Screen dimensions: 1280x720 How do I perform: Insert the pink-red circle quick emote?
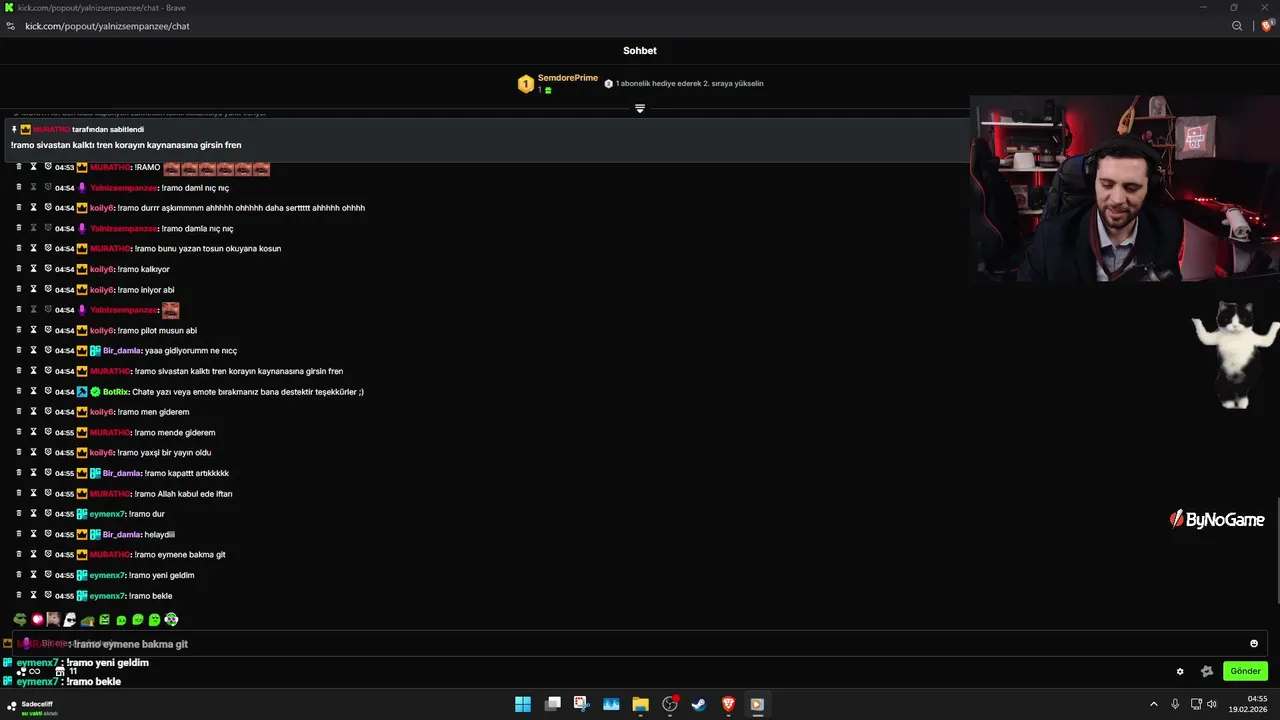pos(37,620)
